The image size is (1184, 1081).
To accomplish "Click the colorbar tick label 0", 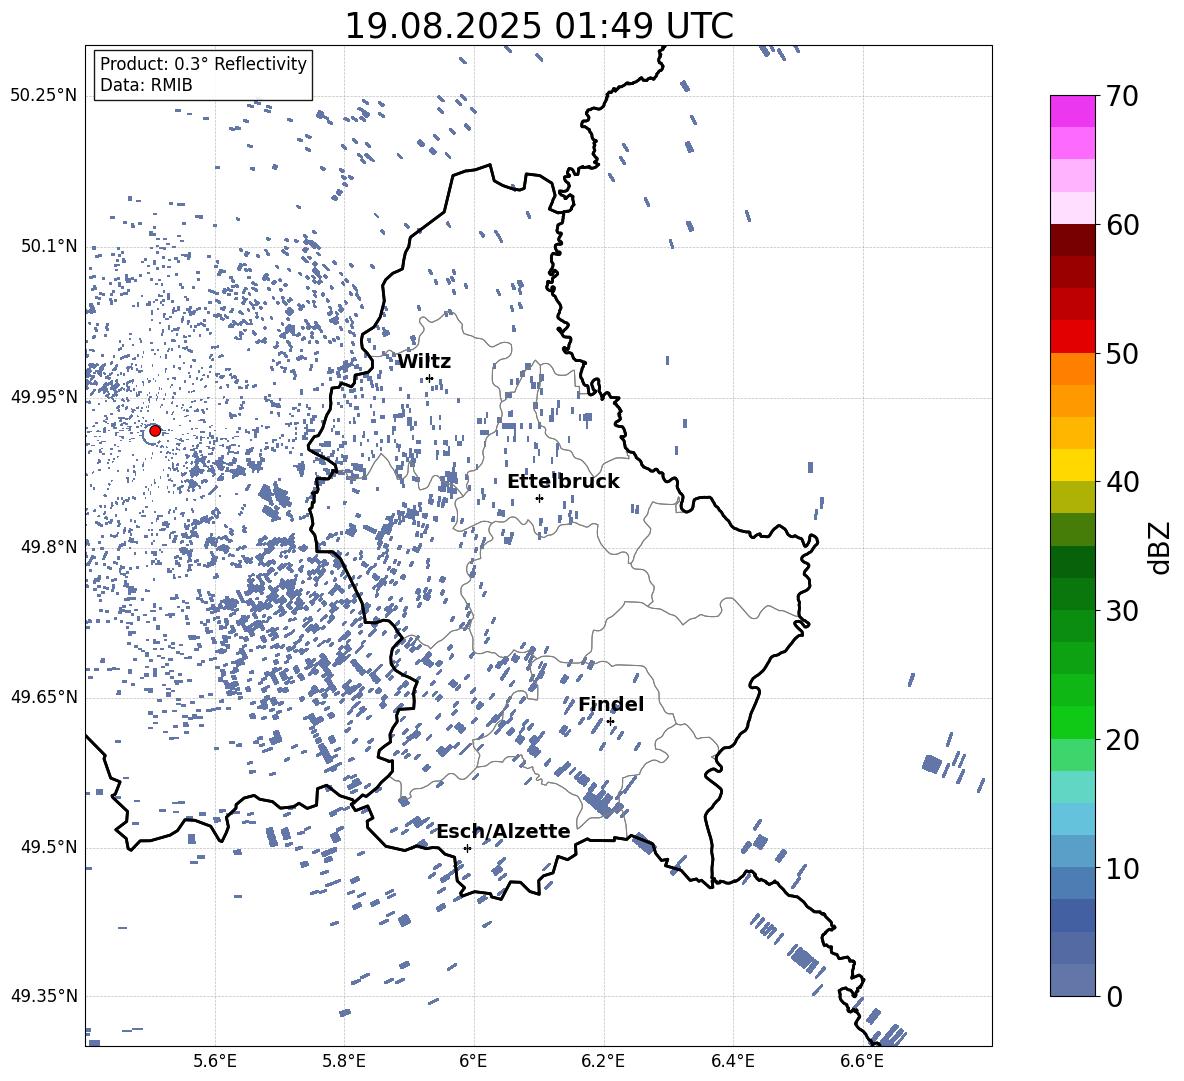I will click(1114, 997).
